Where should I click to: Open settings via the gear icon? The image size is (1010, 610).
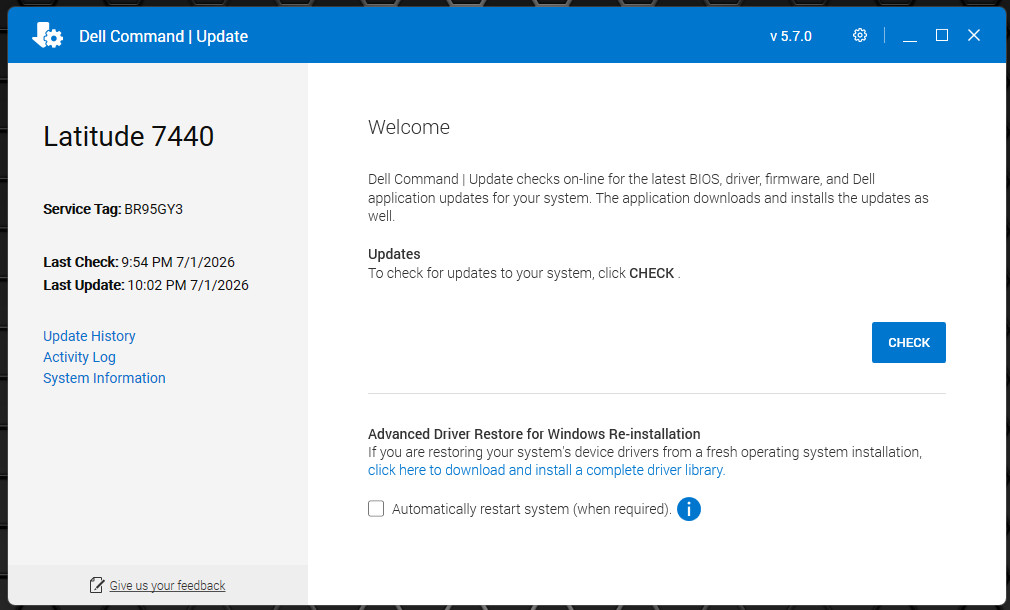tap(860, 35)
